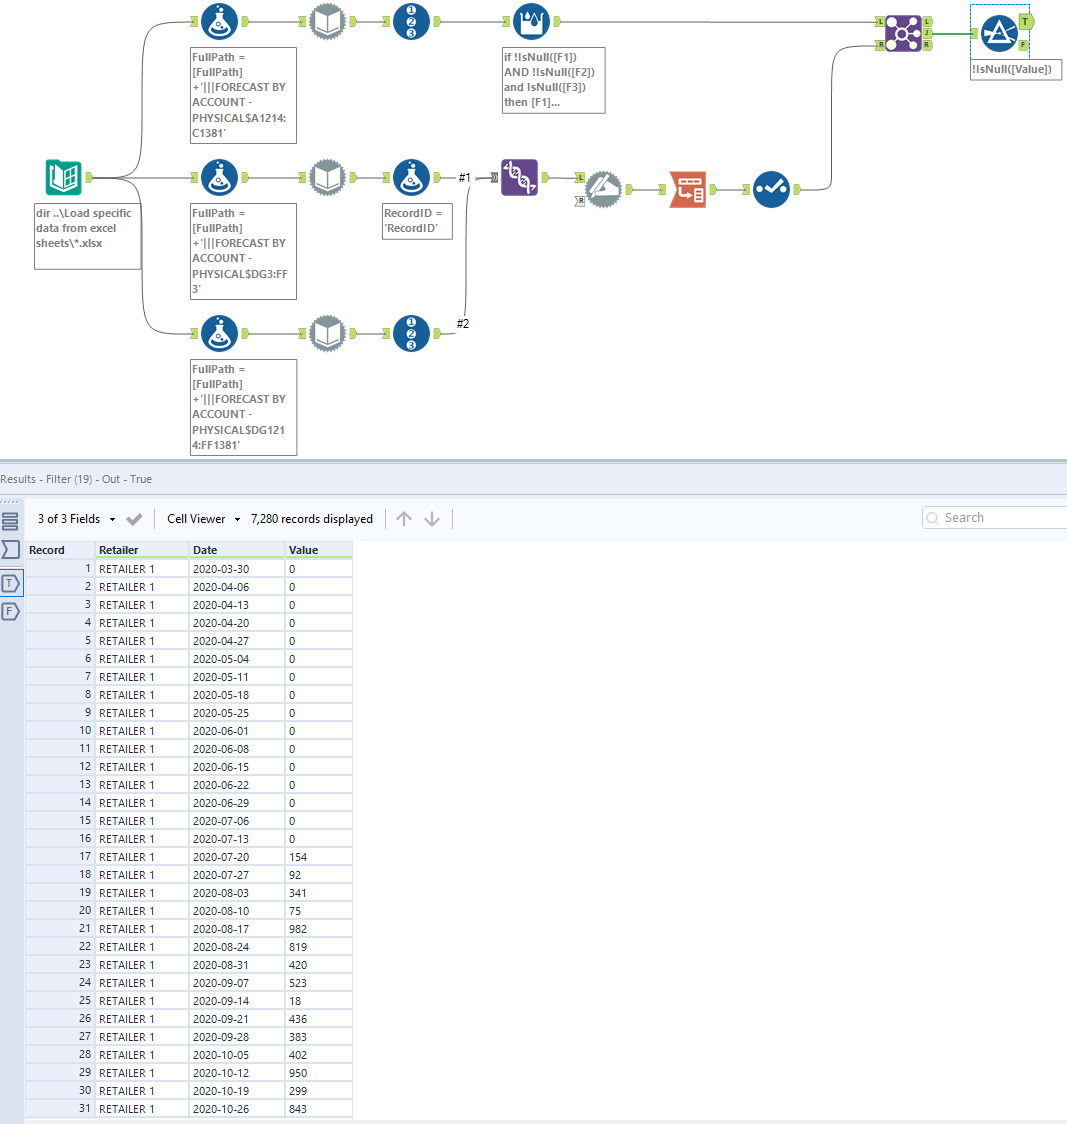1067x1124 pixels.
Task: Select the bottom Formula tool
Action: (x=220, y=333)
